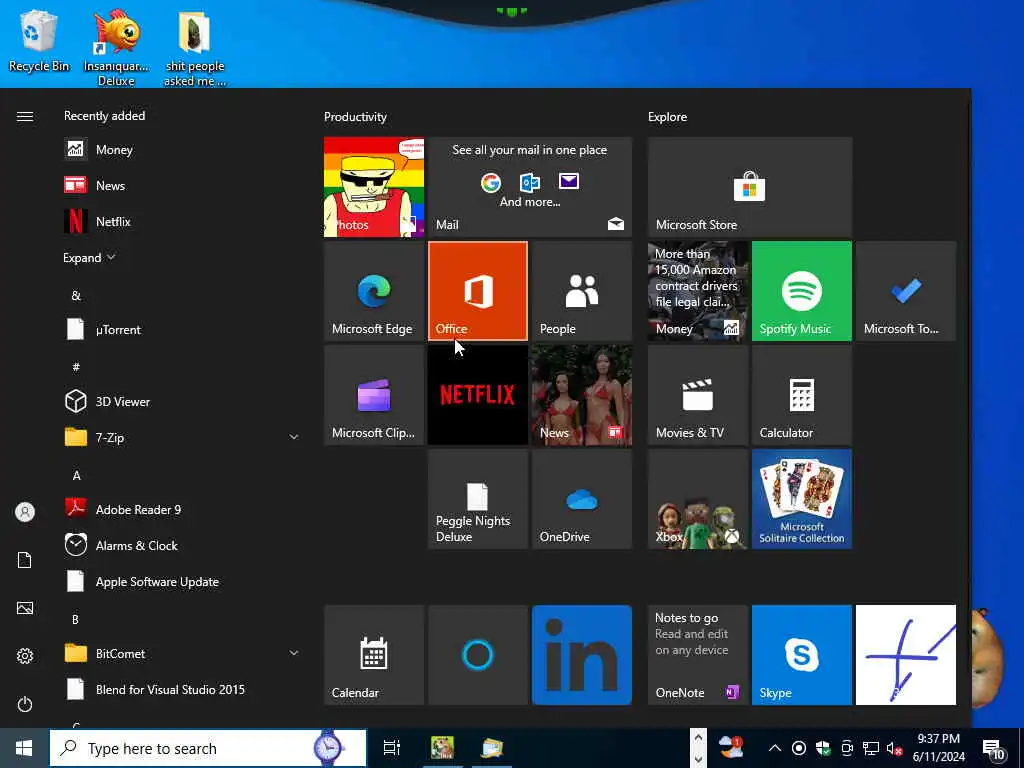Image resolution: width=1024 pixels, height=768 pixels.
Task: Open the weather tray icon on the taskbar
Action: (731, 748)
